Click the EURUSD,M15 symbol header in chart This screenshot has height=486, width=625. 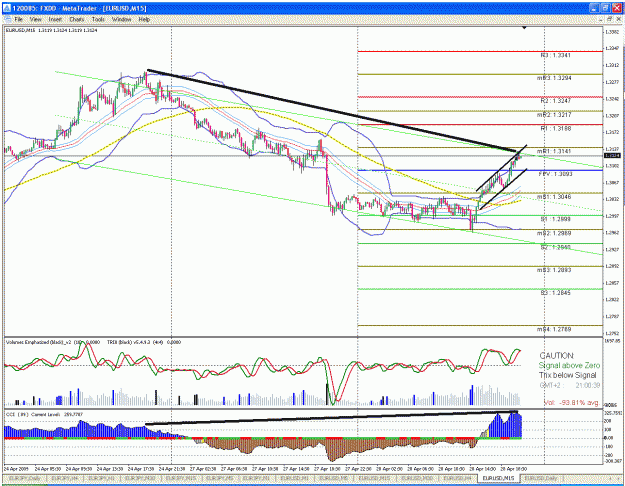(51, 30)
